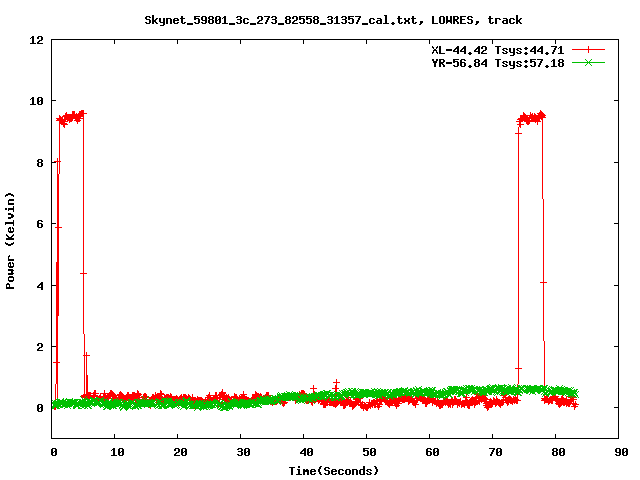Select the YR-56.84 Tsys:57.18 legend entry
640x480 pixels.
coord(498,63)
